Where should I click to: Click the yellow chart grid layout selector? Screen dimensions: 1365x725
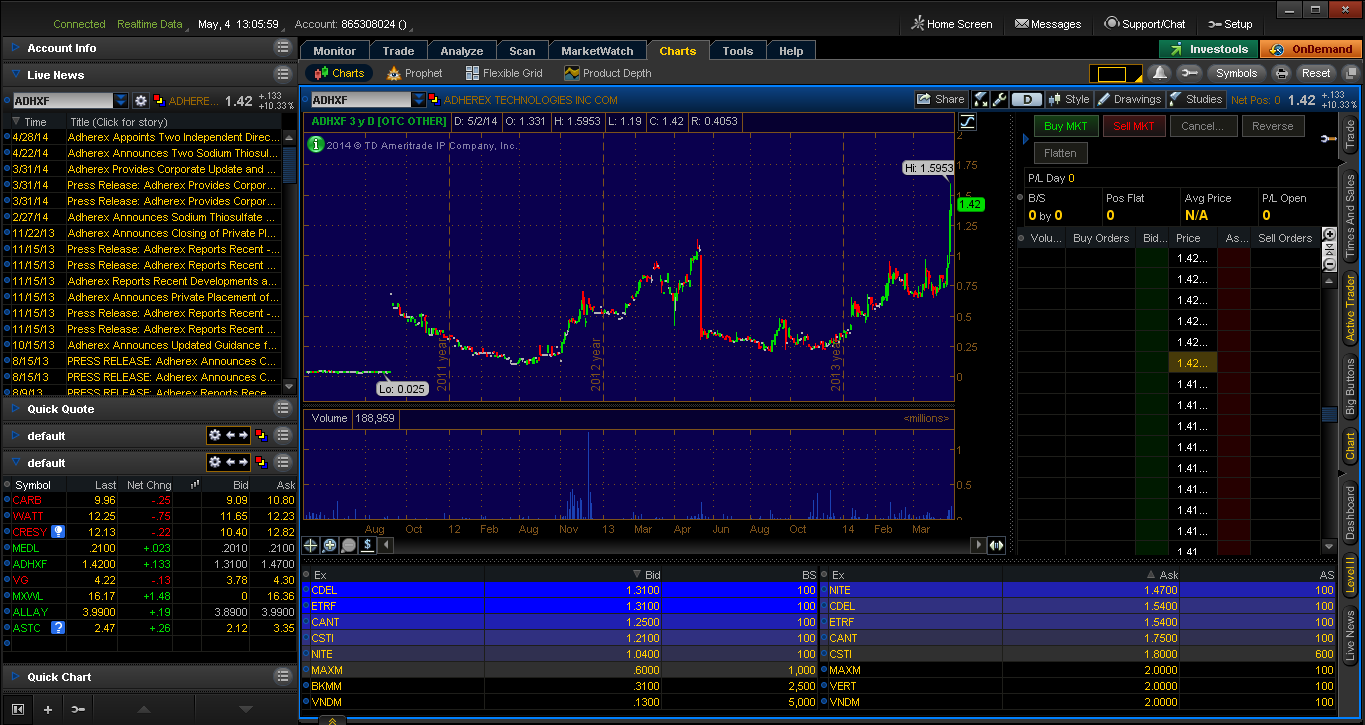tap(1113, 74)
